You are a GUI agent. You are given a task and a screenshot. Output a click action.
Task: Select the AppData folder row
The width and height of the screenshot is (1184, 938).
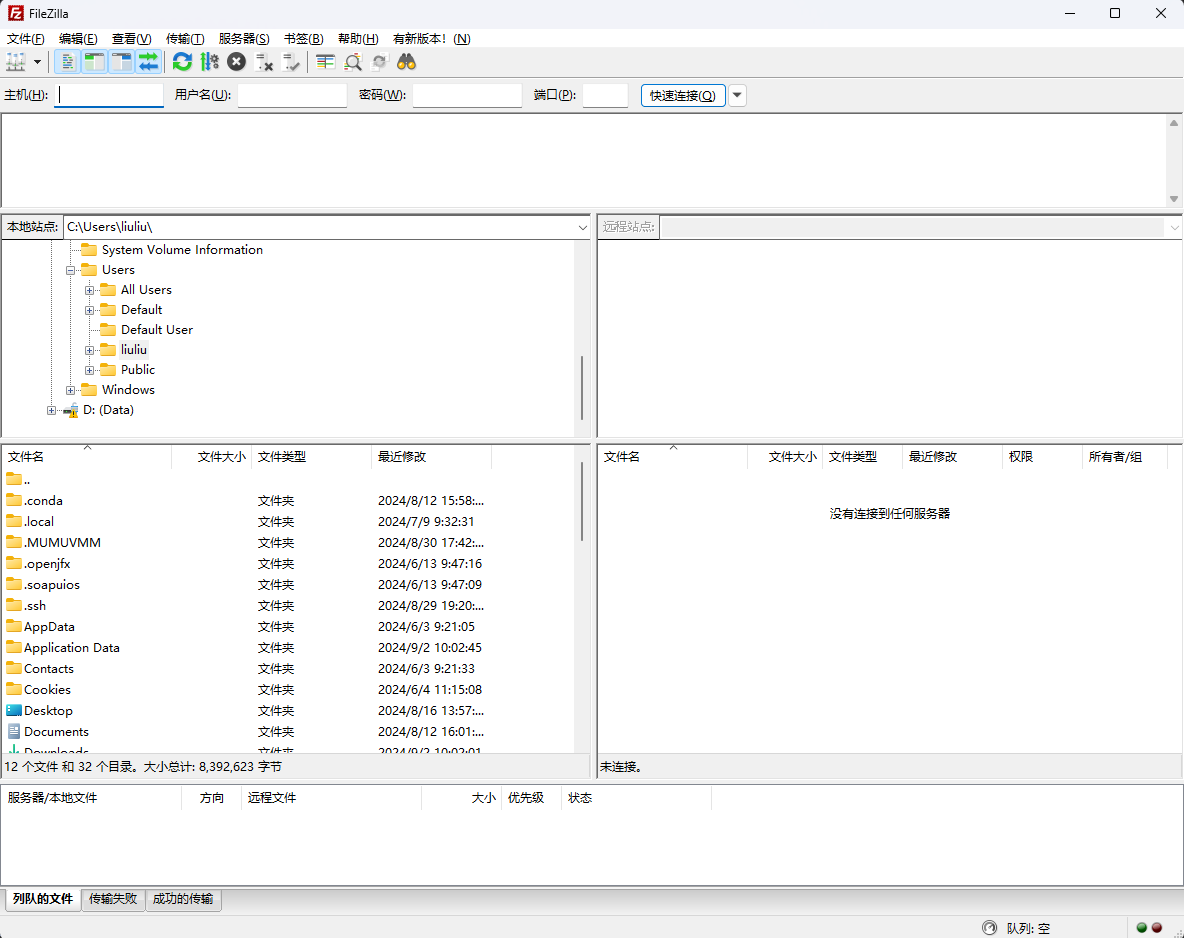coord(287,627)
